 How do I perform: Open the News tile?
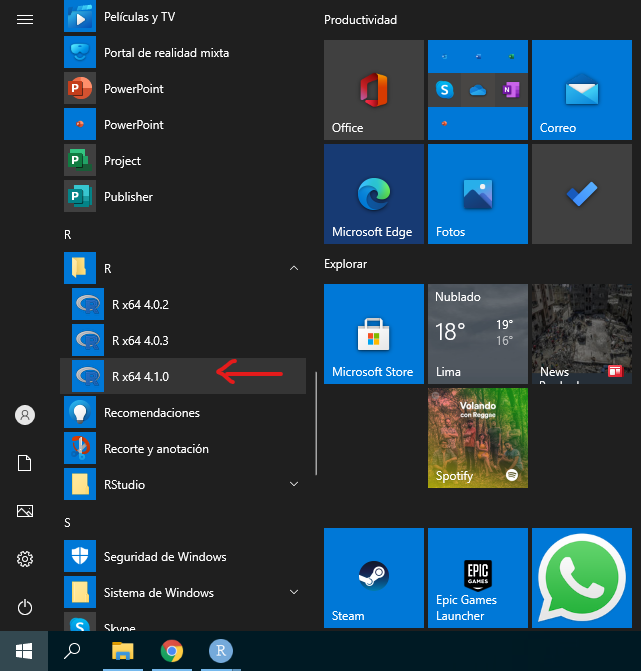[x=582, y=334]
